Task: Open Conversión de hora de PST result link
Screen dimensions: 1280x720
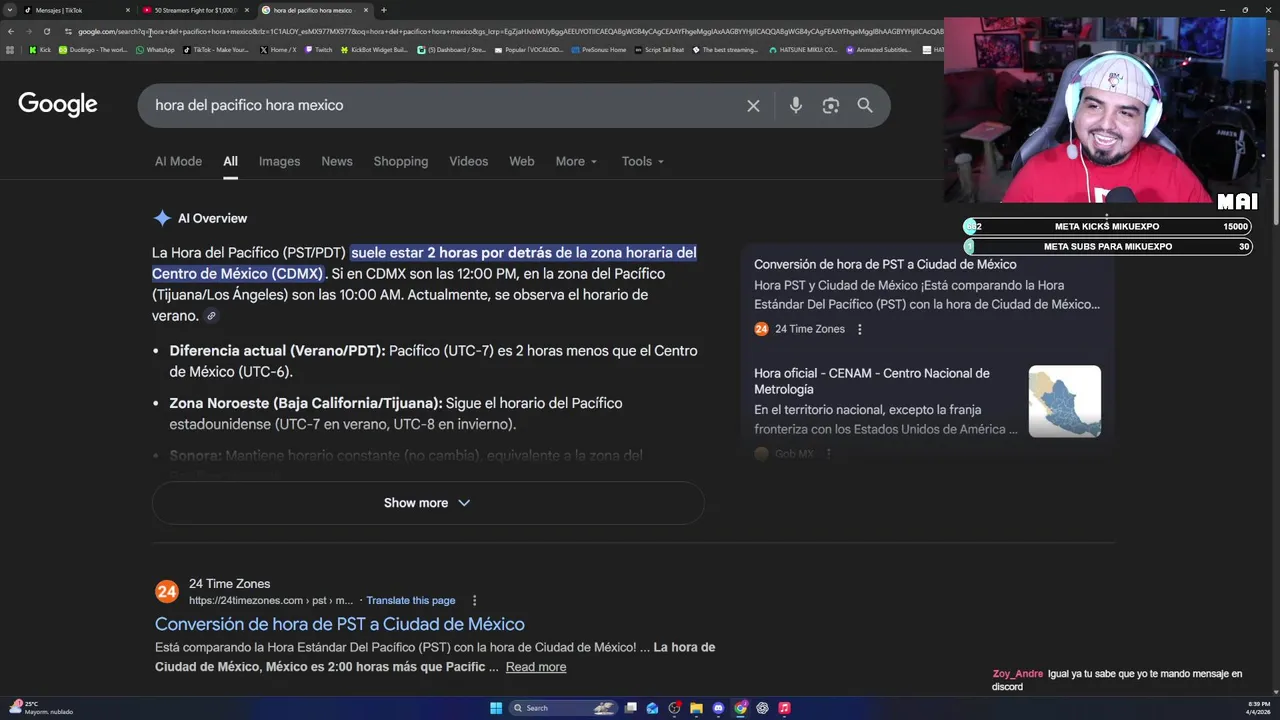Action: (x=340, y=624)
